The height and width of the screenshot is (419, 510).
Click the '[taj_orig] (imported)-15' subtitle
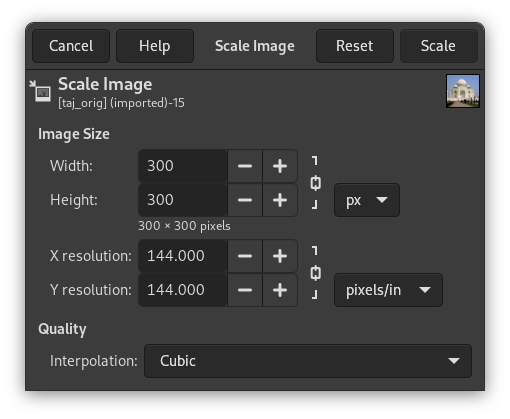coord(121,103)
